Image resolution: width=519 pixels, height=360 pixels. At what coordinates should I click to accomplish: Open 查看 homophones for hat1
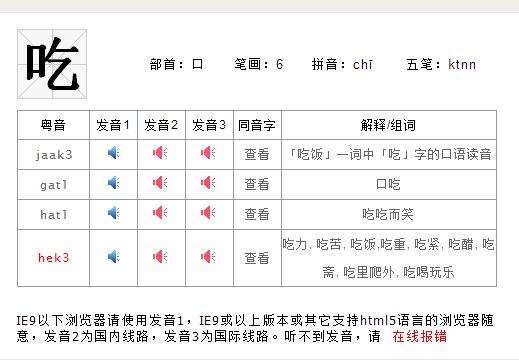(257, 214)
